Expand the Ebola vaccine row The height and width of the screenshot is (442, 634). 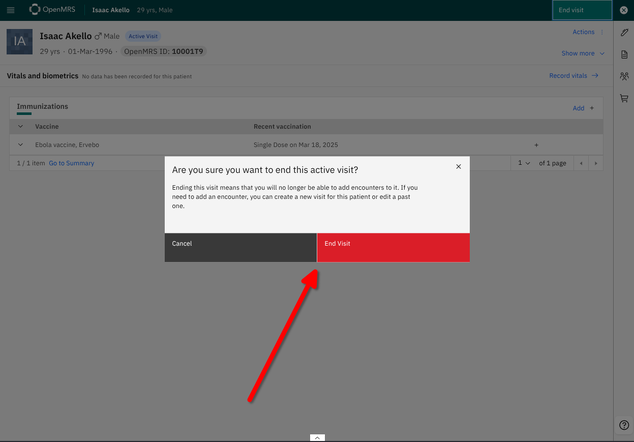[x=21, y=145]
